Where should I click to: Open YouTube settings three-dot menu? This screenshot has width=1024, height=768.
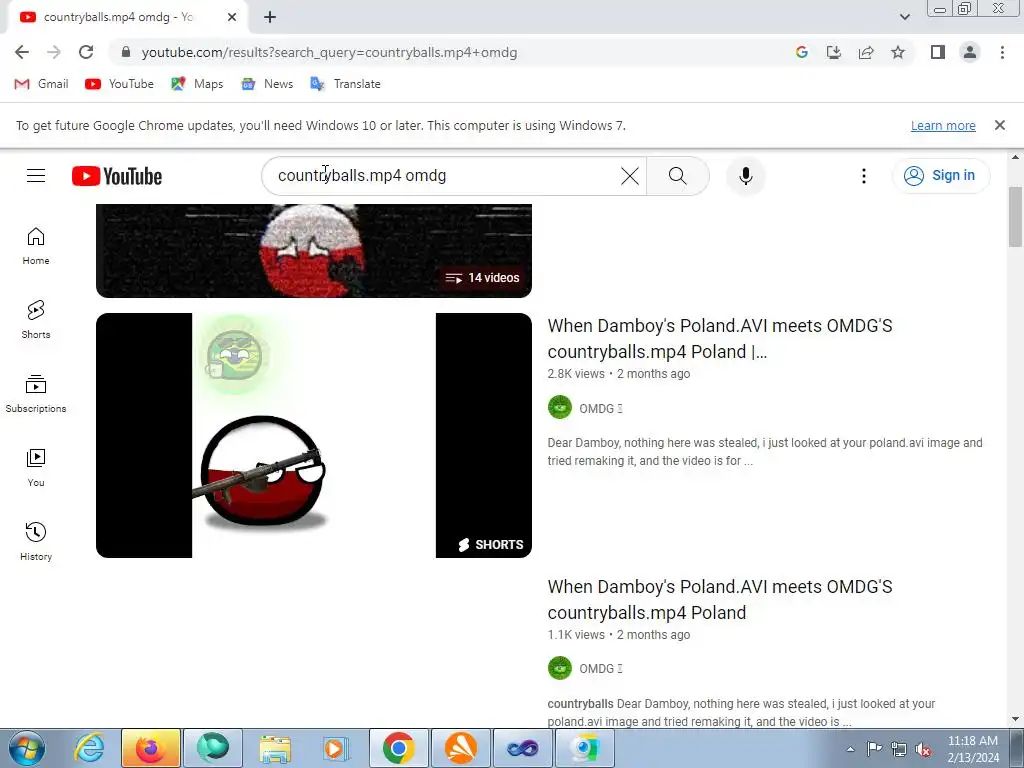pyautogui.click(x=863, y=176)
